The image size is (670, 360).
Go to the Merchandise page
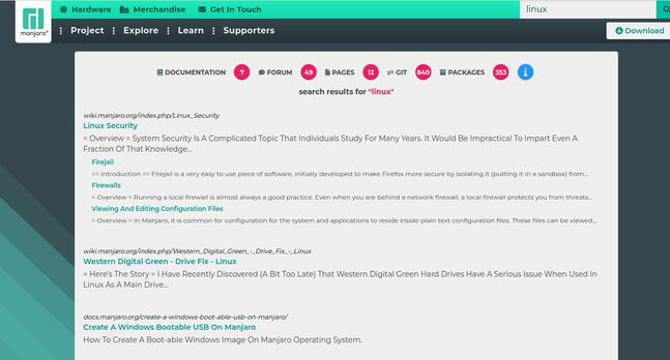pyautogui.click(x=159, y=9)
